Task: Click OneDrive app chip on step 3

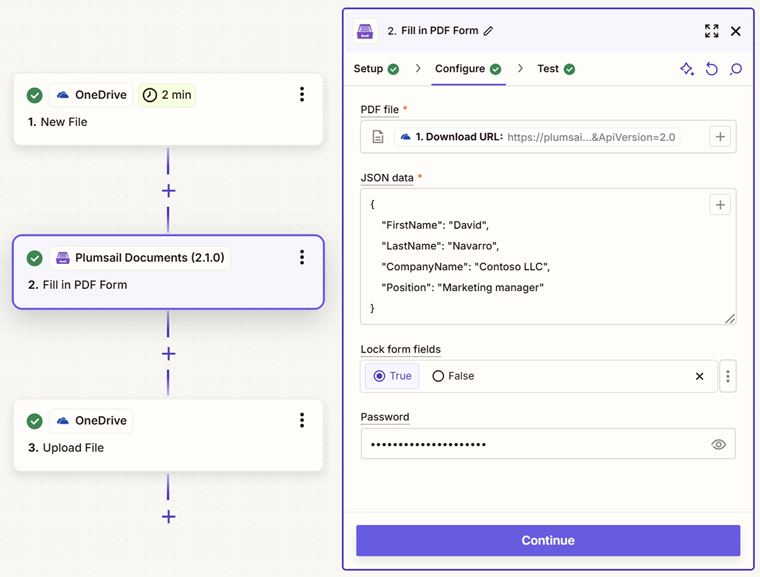Action: point(91,420)
